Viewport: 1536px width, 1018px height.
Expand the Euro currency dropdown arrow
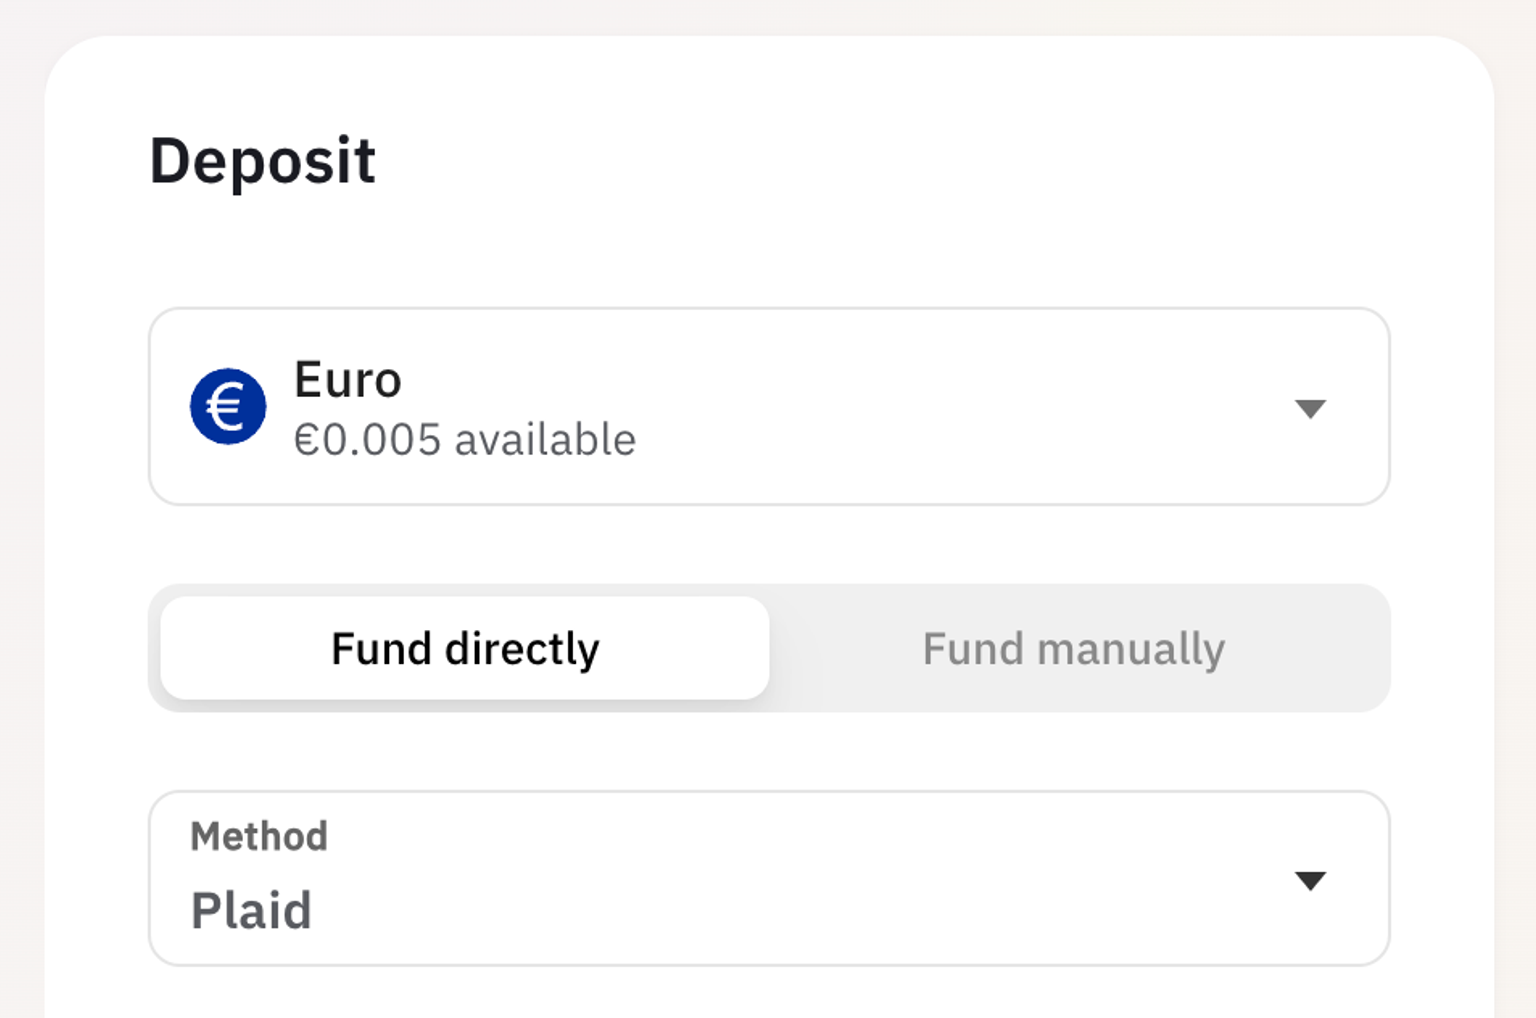point(1310,408)
